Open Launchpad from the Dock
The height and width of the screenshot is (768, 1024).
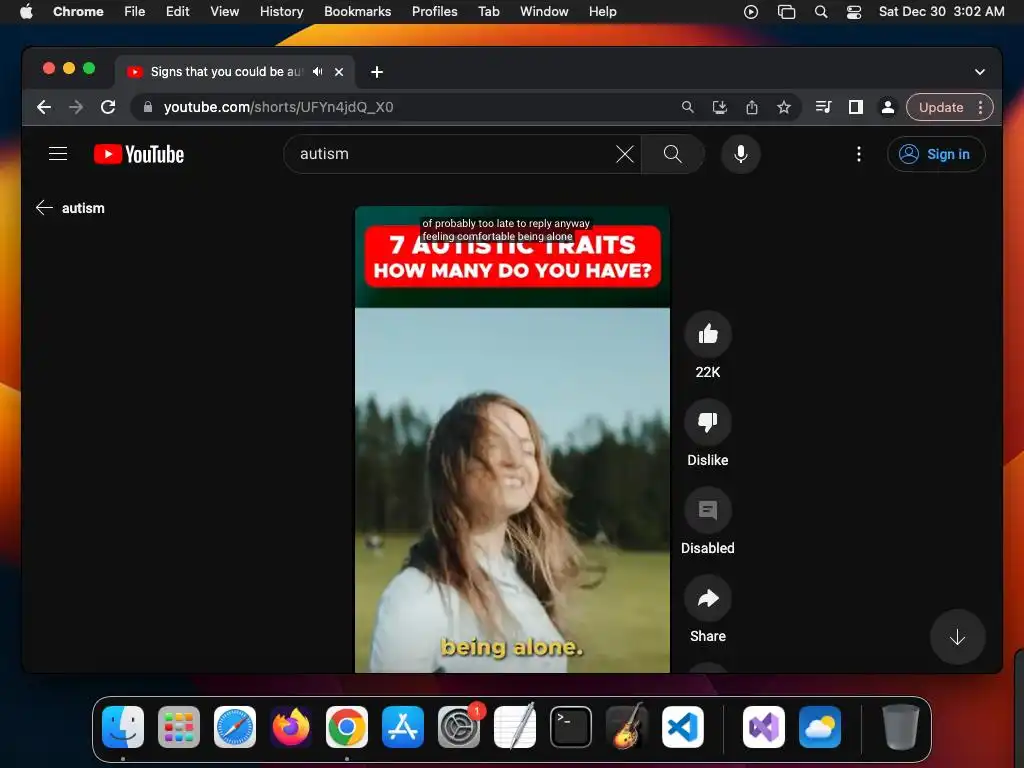[179, 727]
